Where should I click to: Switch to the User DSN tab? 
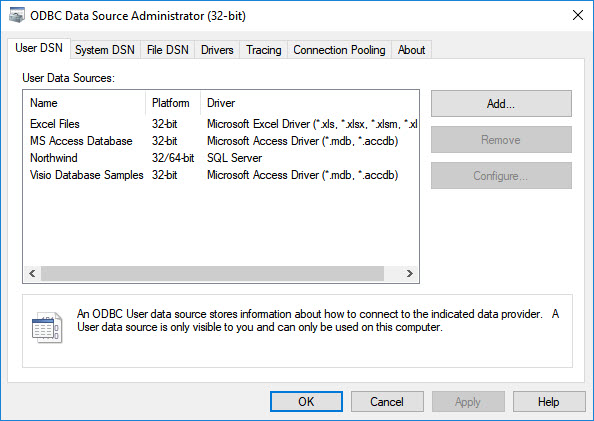click(39, 48)
